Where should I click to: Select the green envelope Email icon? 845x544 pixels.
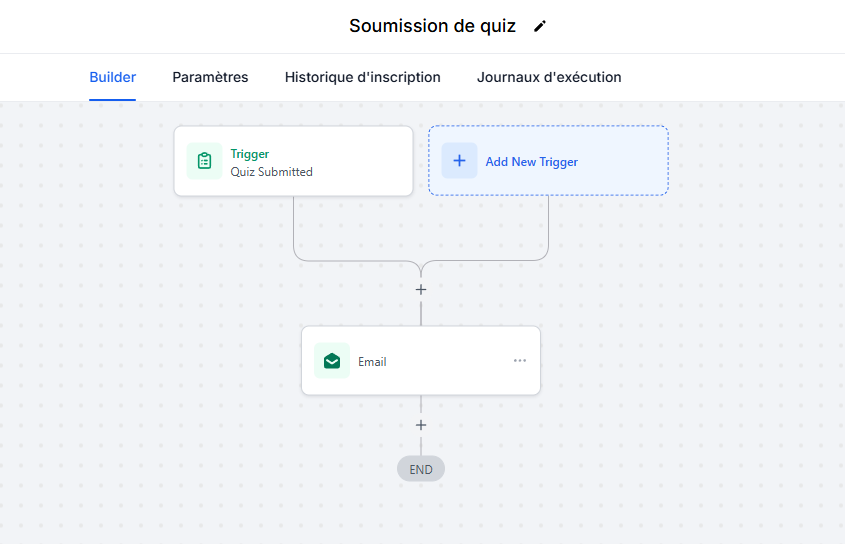332,361
